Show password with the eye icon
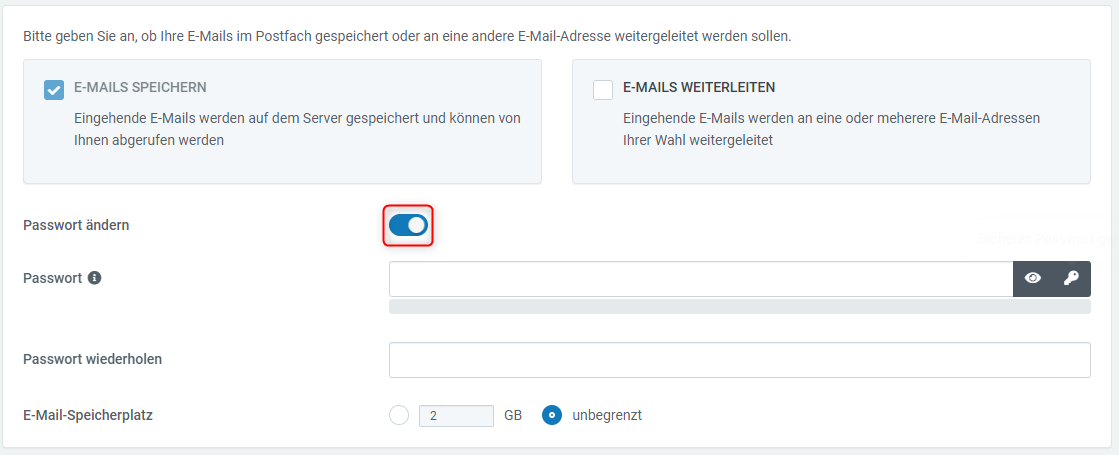Viewport: 1119px width, 455px height. 1033,279
